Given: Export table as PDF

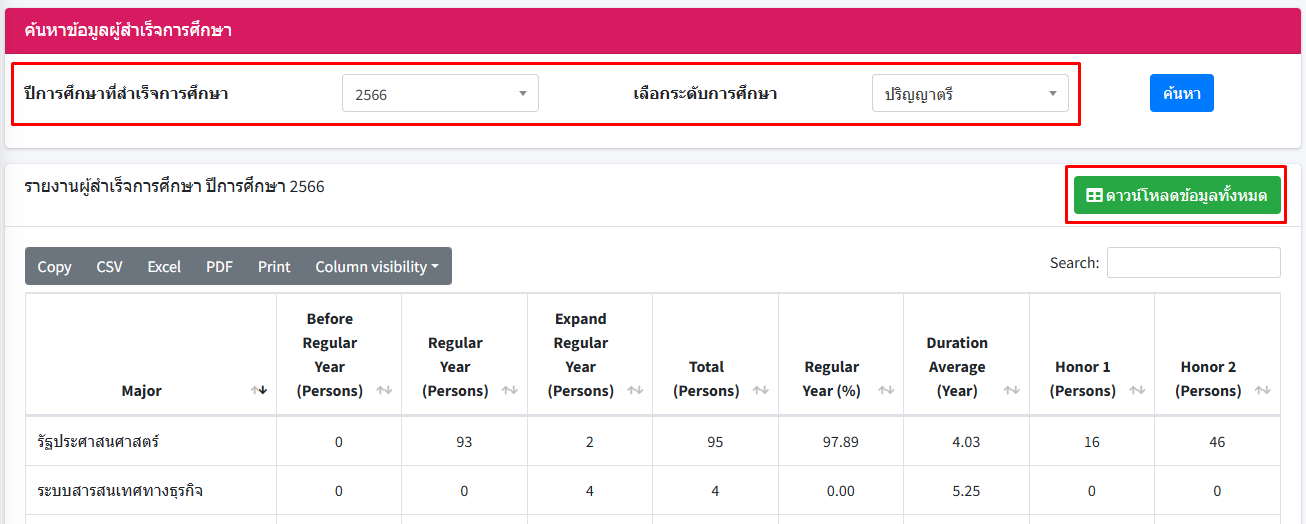Looking at the screenshot, I should [219, 267].
